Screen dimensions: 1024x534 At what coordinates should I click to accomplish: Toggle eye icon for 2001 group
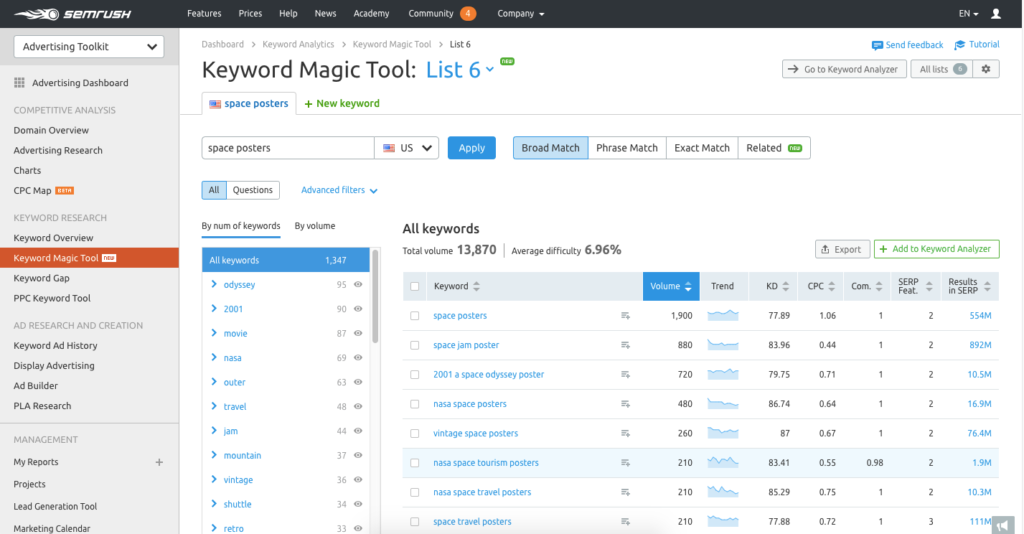click(x=358, y=309)
